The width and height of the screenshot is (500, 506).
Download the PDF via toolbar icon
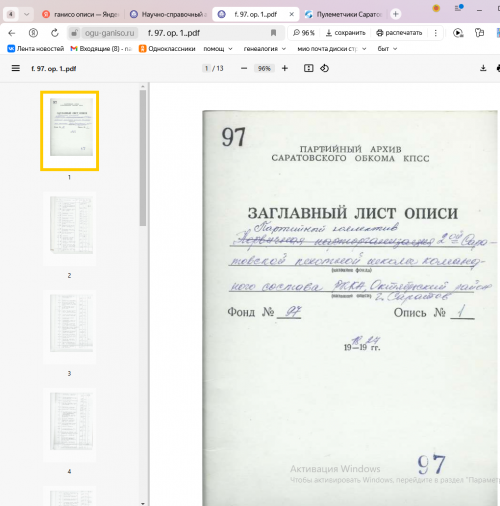click(483, 68)
